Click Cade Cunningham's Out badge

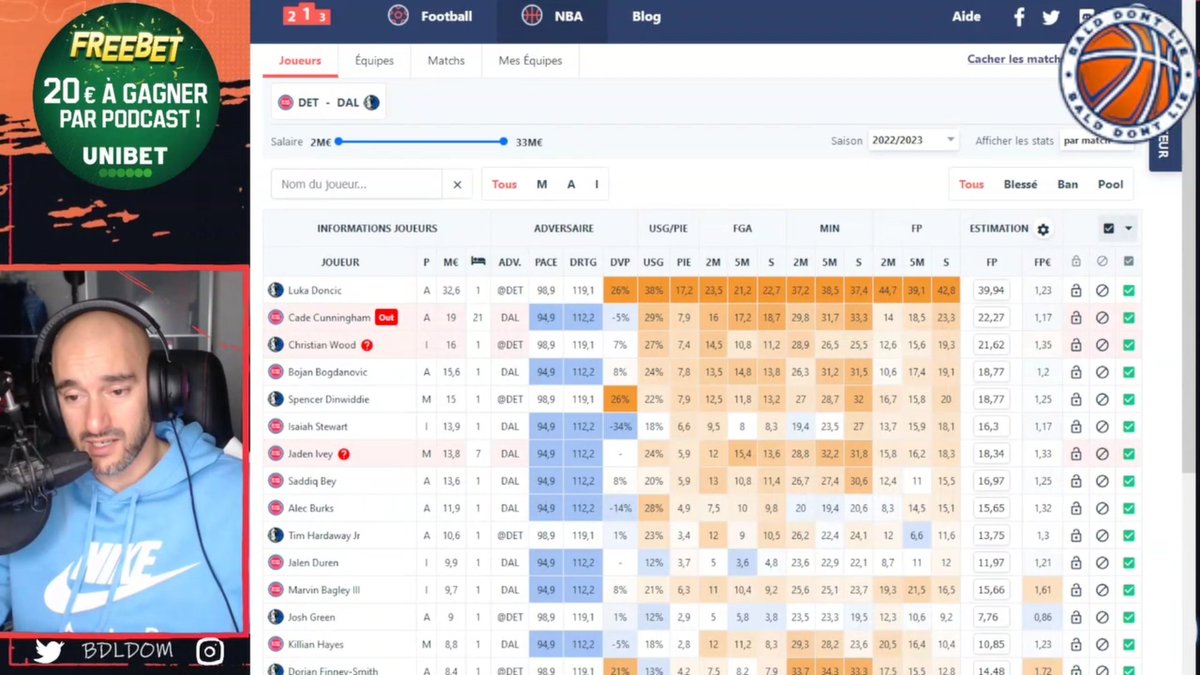[386, 318]
